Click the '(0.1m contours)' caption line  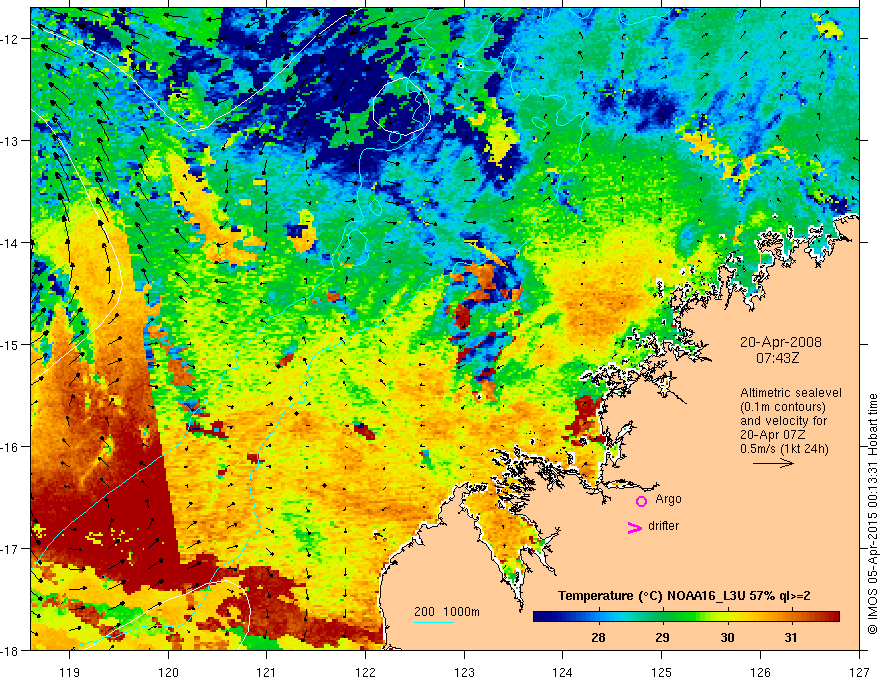[x=783, y=407]
